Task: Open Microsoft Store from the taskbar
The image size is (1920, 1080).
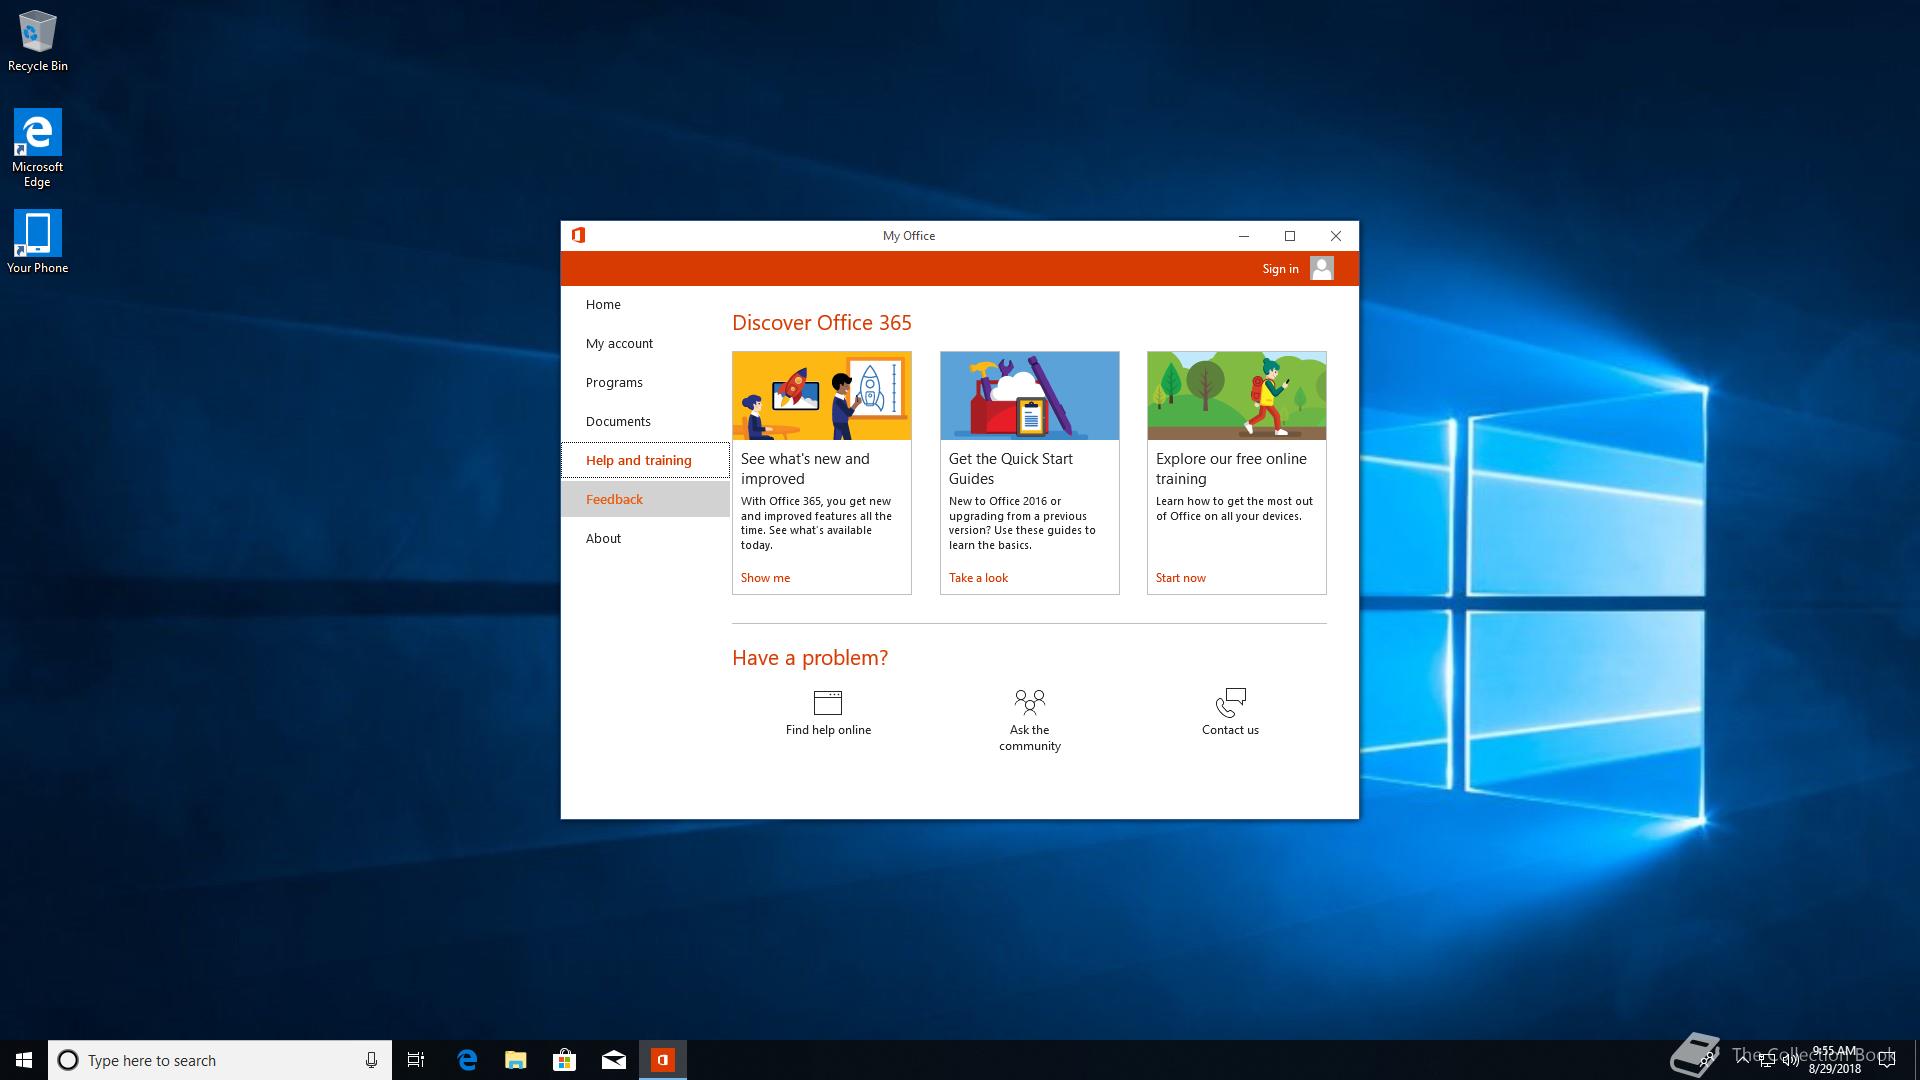Action: (565, 1060)
